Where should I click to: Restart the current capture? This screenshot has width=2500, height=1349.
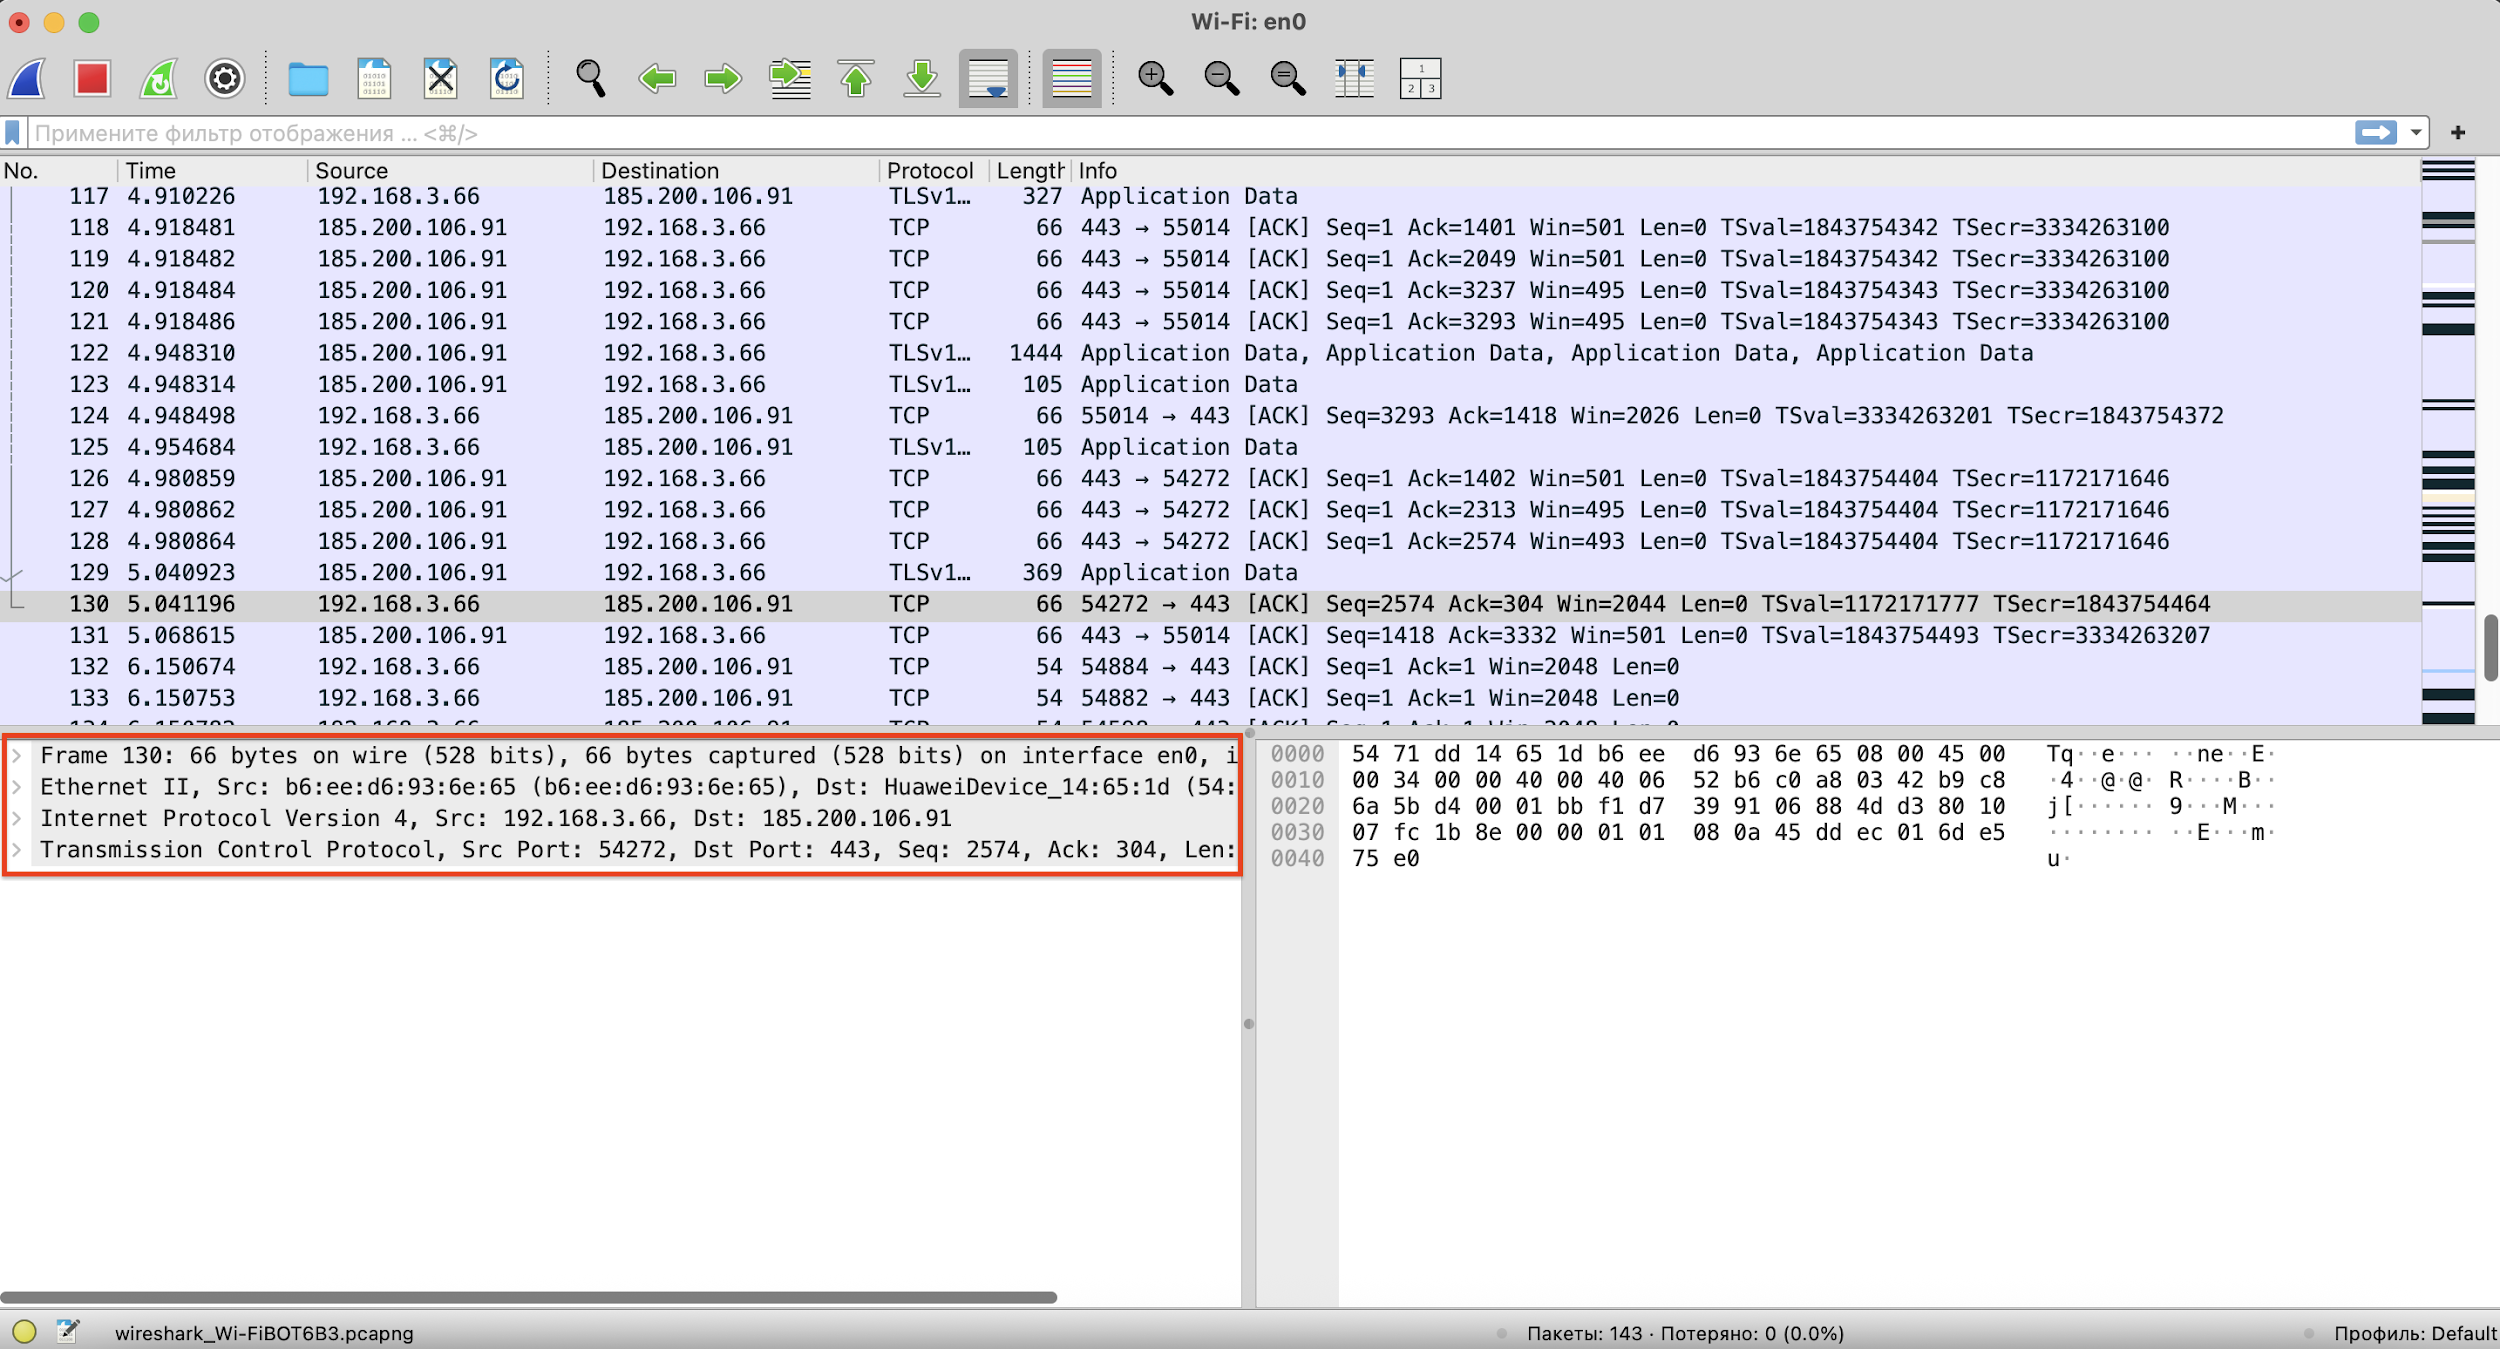(158, 78)
